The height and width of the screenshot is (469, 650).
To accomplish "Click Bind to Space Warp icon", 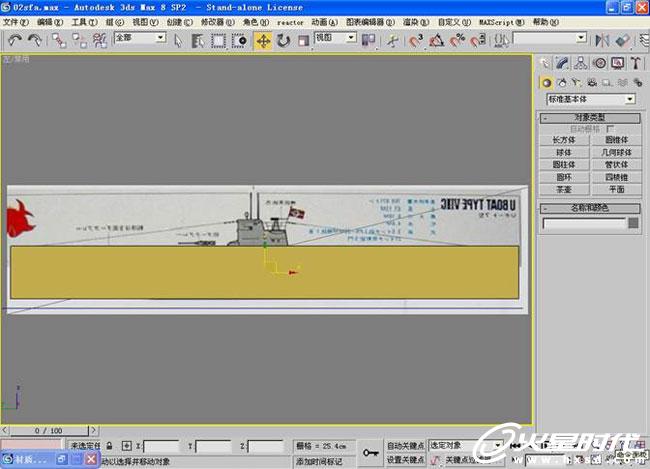I will [99, 41].
